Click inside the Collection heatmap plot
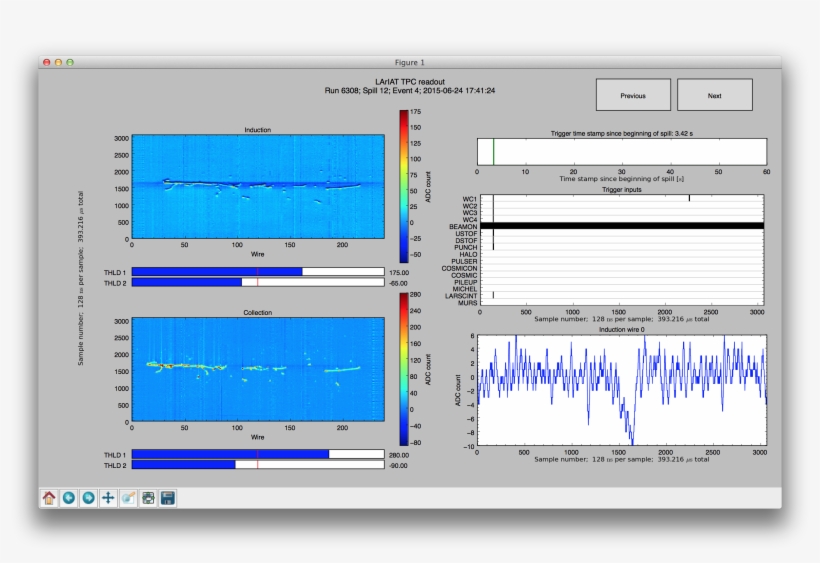Viewport: 820px width, 563px height. pos(257,371)
